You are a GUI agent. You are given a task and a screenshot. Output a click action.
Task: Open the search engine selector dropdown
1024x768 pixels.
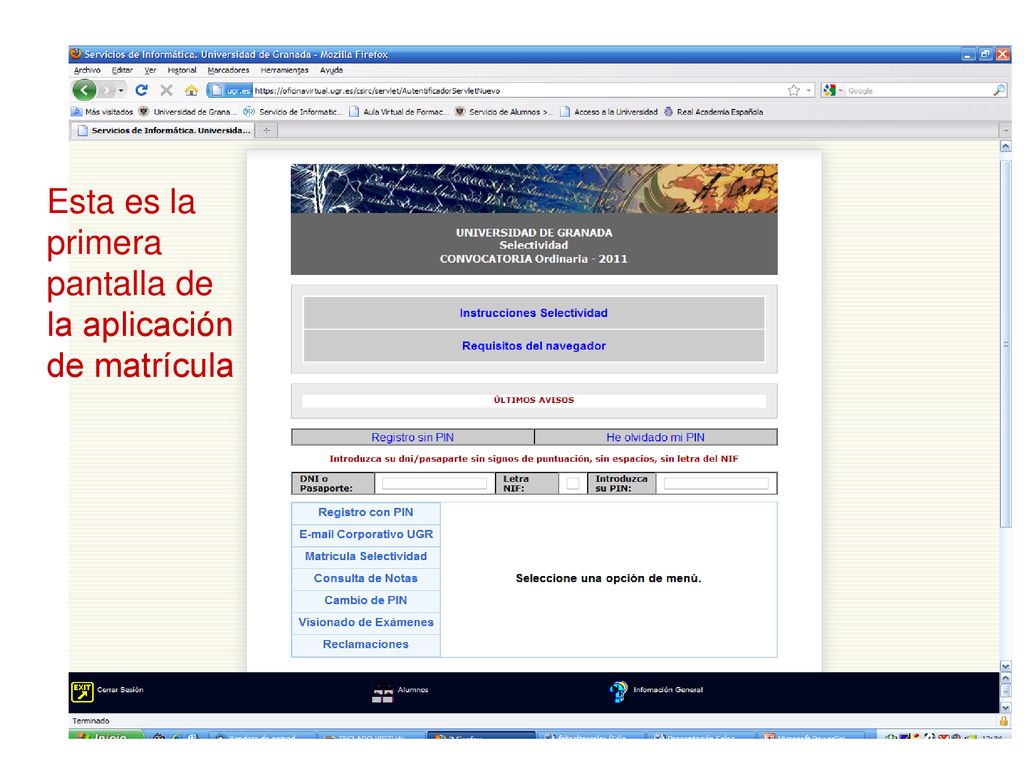coord(840,91)
